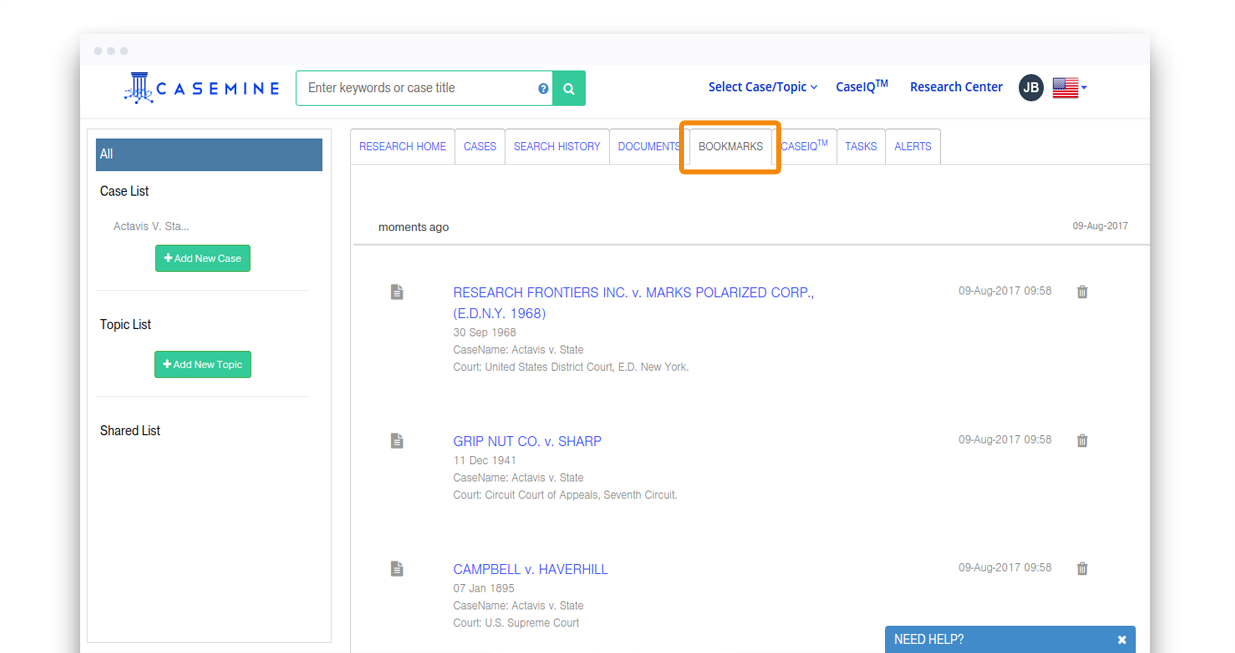Open the Cases tab
The height and width of the screenshot is (653, 1235).
tap(480, 146)
